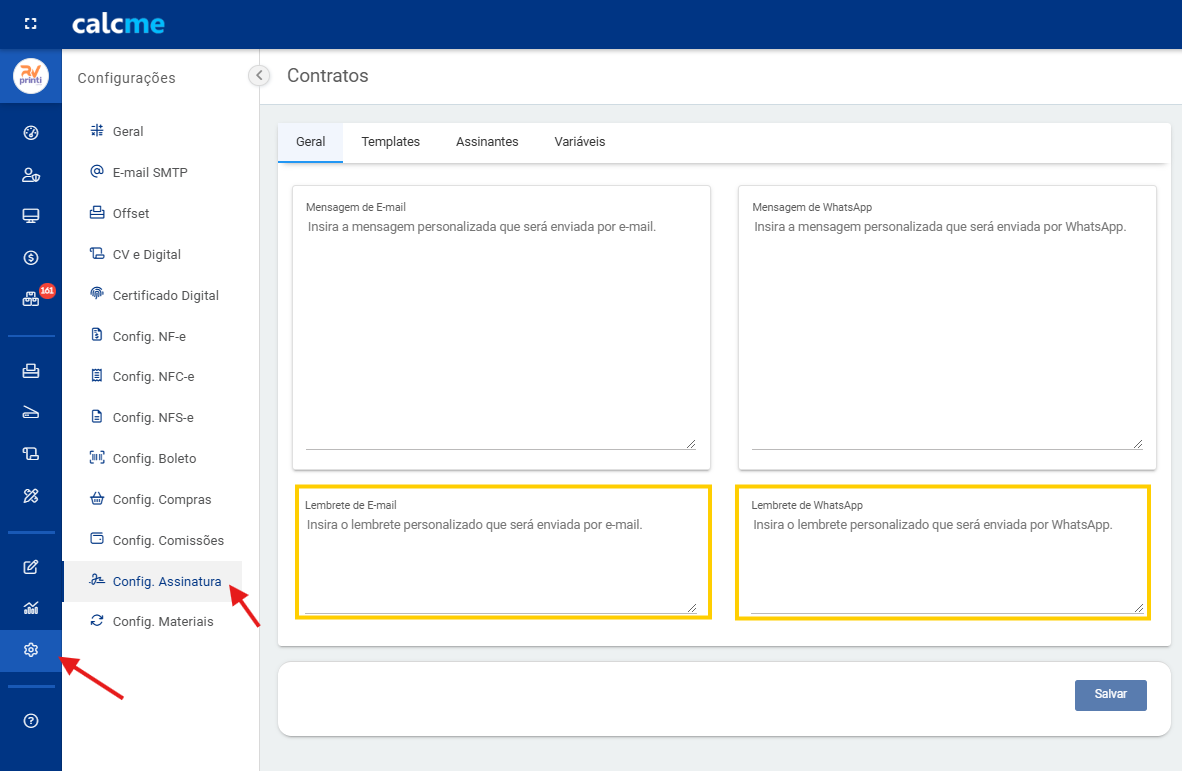Image resolution: width=1182 pixels, height=771 pixels.
Task: Open the financial dollar icon in sidebar
Action: pos(31,258)
